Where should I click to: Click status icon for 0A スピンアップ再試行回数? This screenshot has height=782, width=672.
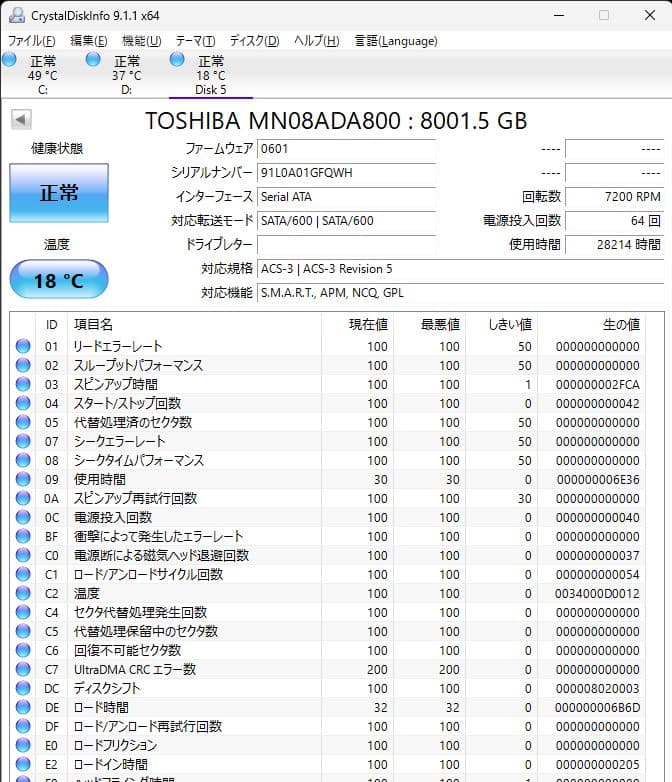pyautogui.click(x=23, y=498)
